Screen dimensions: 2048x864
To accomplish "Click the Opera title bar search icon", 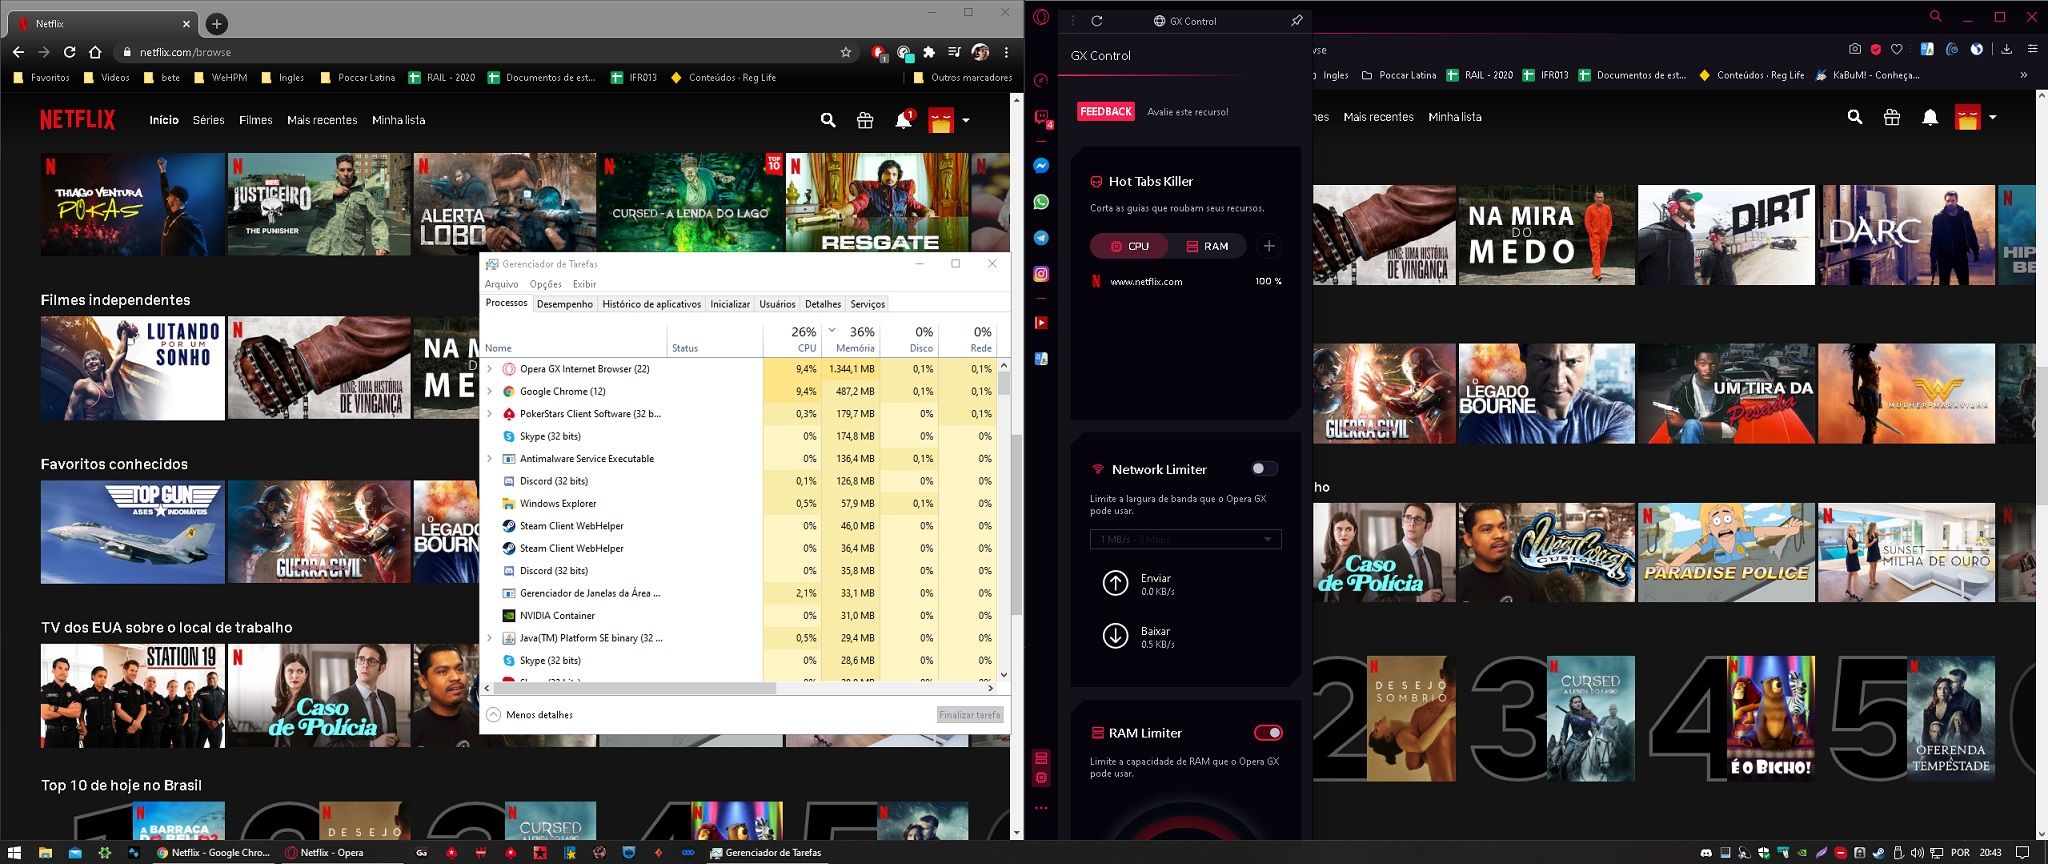I will 1936,17.
